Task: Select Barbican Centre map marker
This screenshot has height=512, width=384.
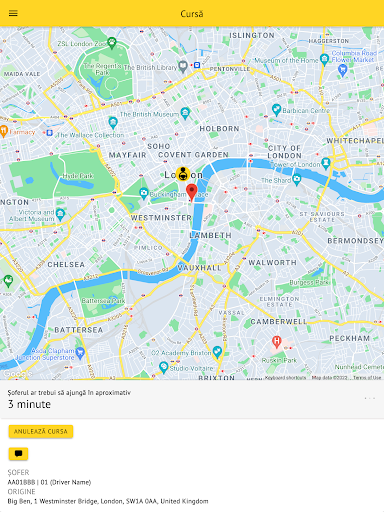Action: point(276,110)
